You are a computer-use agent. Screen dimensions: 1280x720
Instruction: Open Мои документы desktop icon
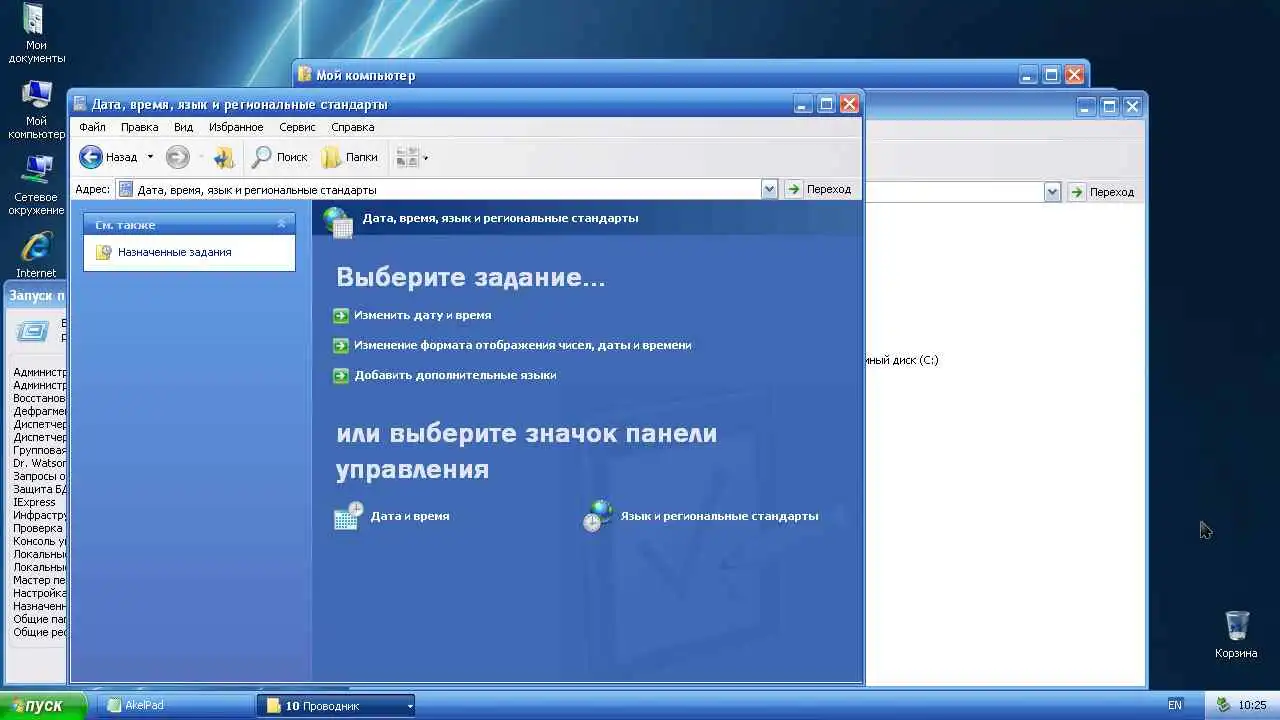(x=35, y=33)
